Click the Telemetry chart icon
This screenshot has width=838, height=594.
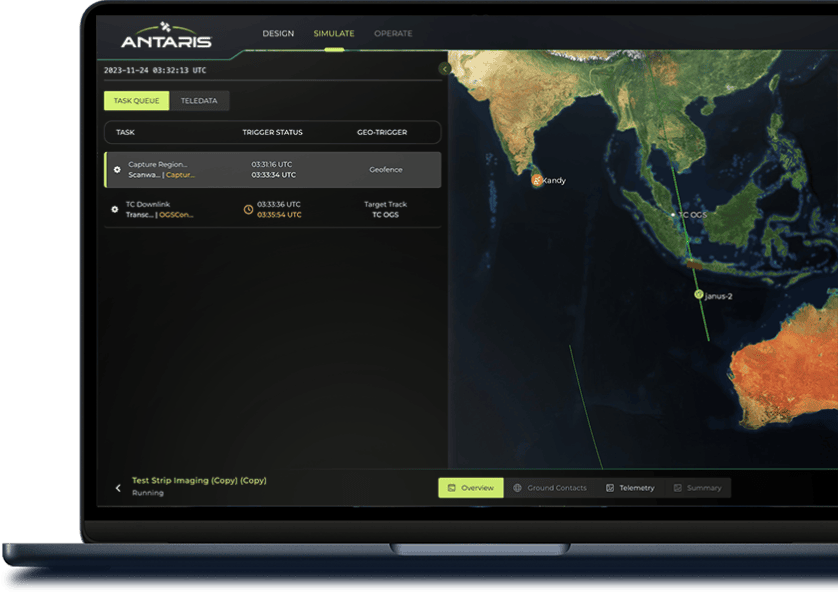pyautogui.click(x=610, y=488)
